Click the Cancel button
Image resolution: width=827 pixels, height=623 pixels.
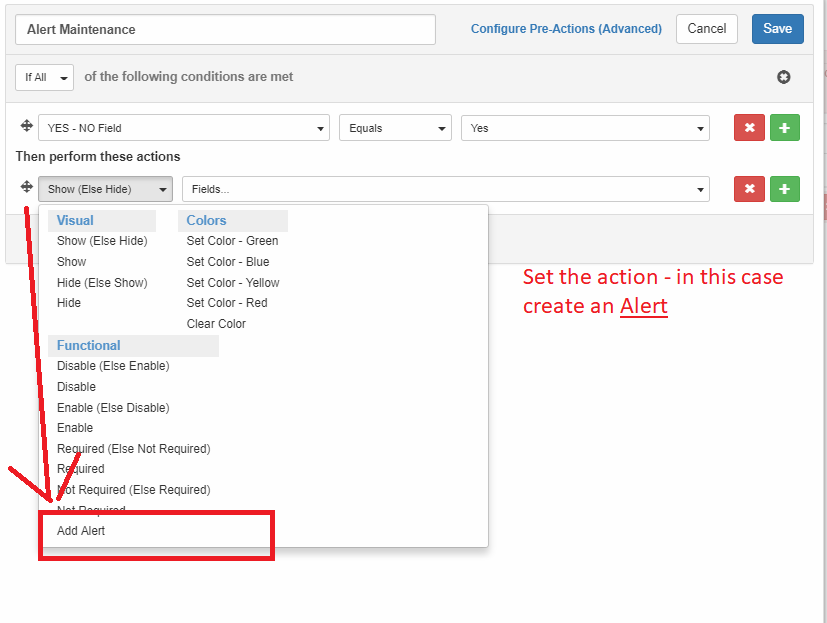click(707, 29)
